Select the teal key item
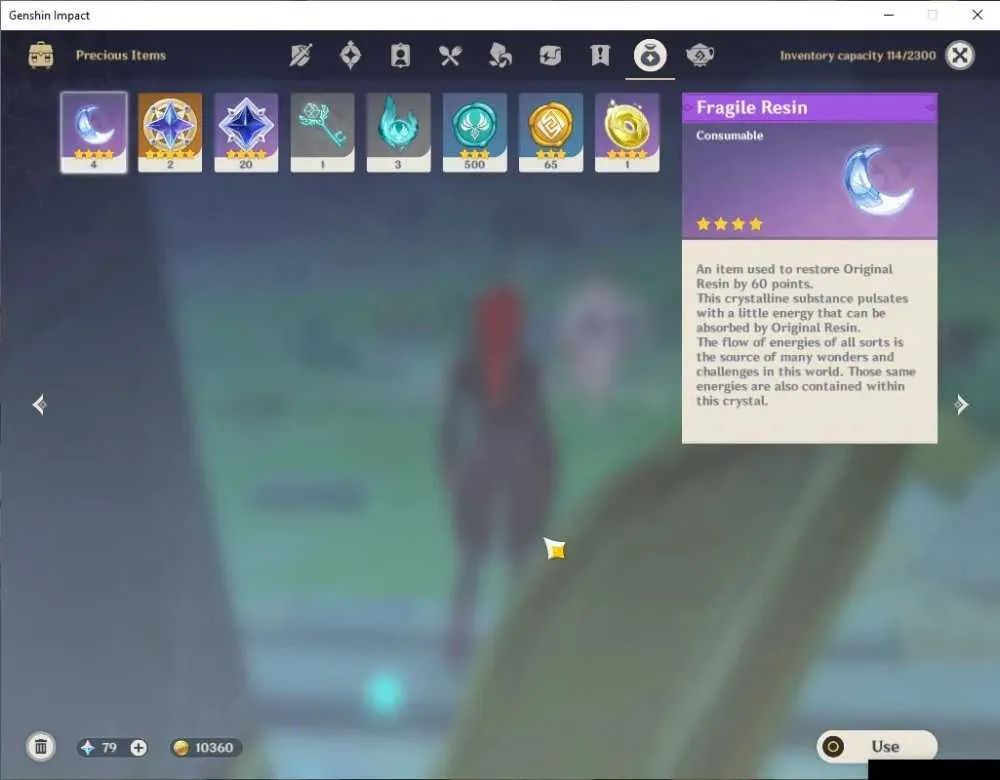The height and width of the screenshot is (780, 1000). [x=322, y=132]
